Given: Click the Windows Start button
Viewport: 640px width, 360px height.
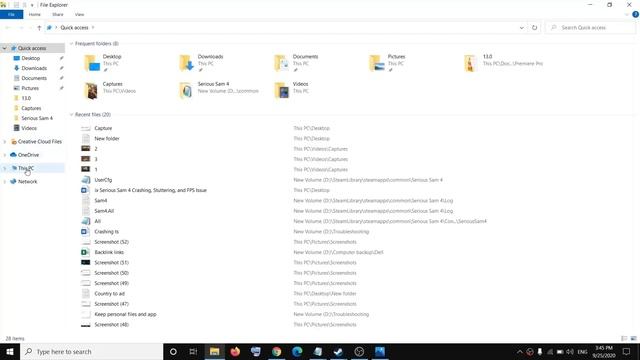Looking at the screenshot, I should (10, 351).
